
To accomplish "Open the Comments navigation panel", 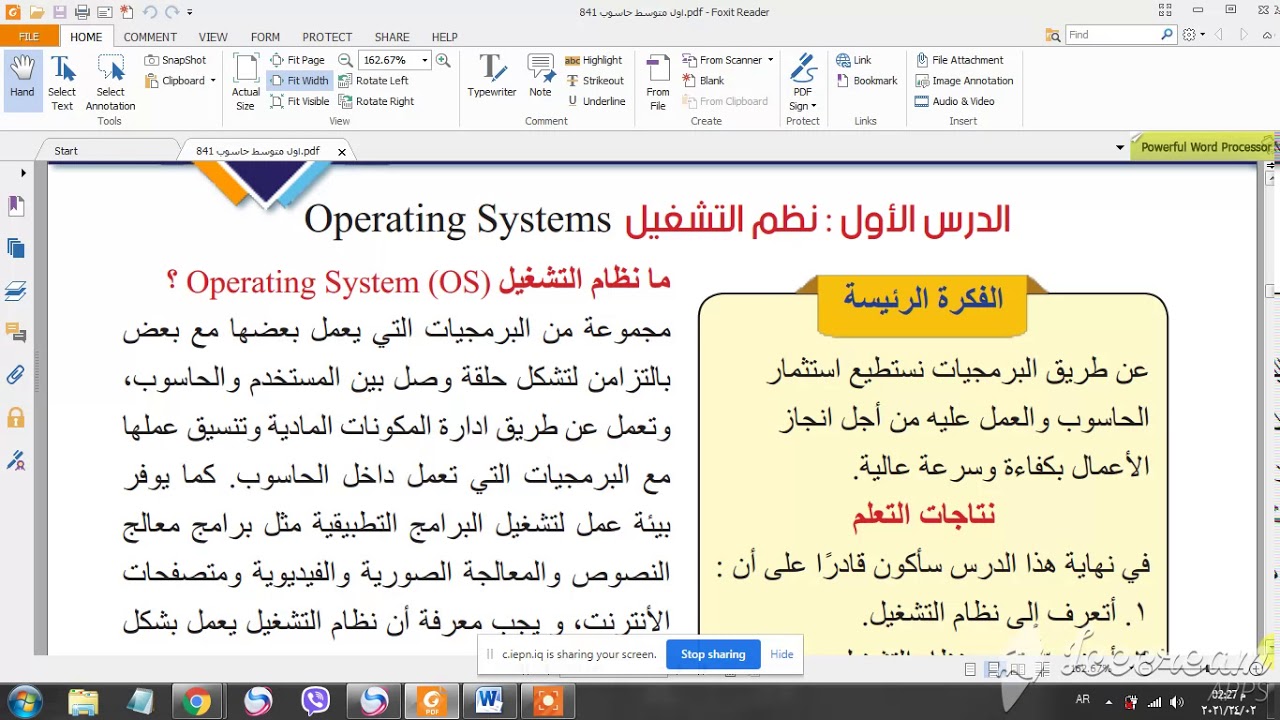I will 15,332.
